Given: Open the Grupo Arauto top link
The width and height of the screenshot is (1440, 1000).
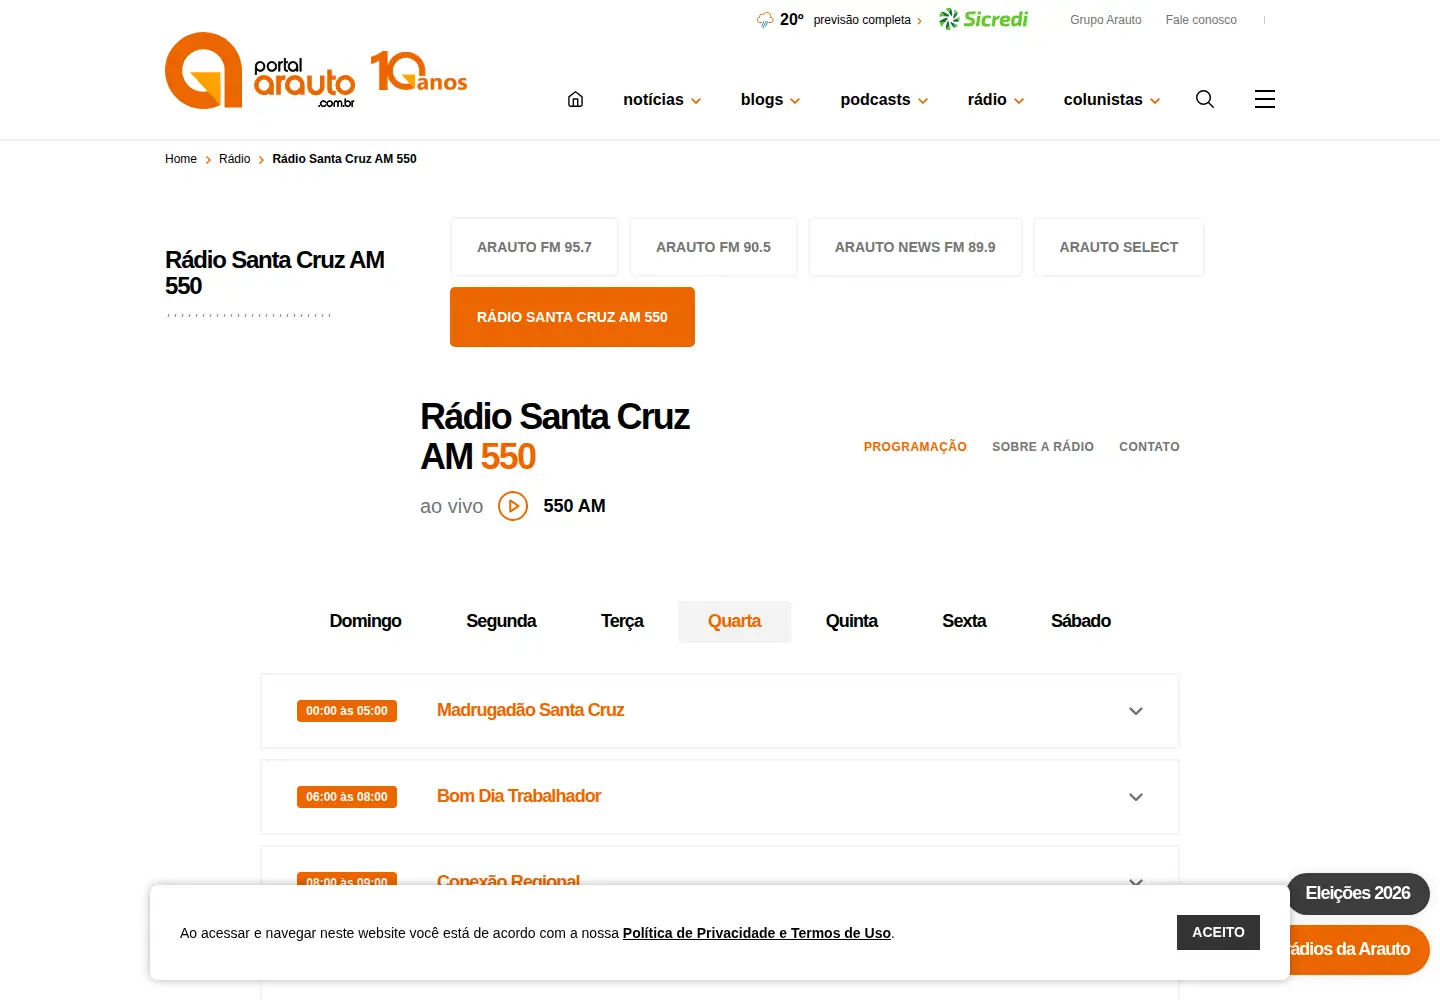Looking at the screenshot, I should [1105, 20].
